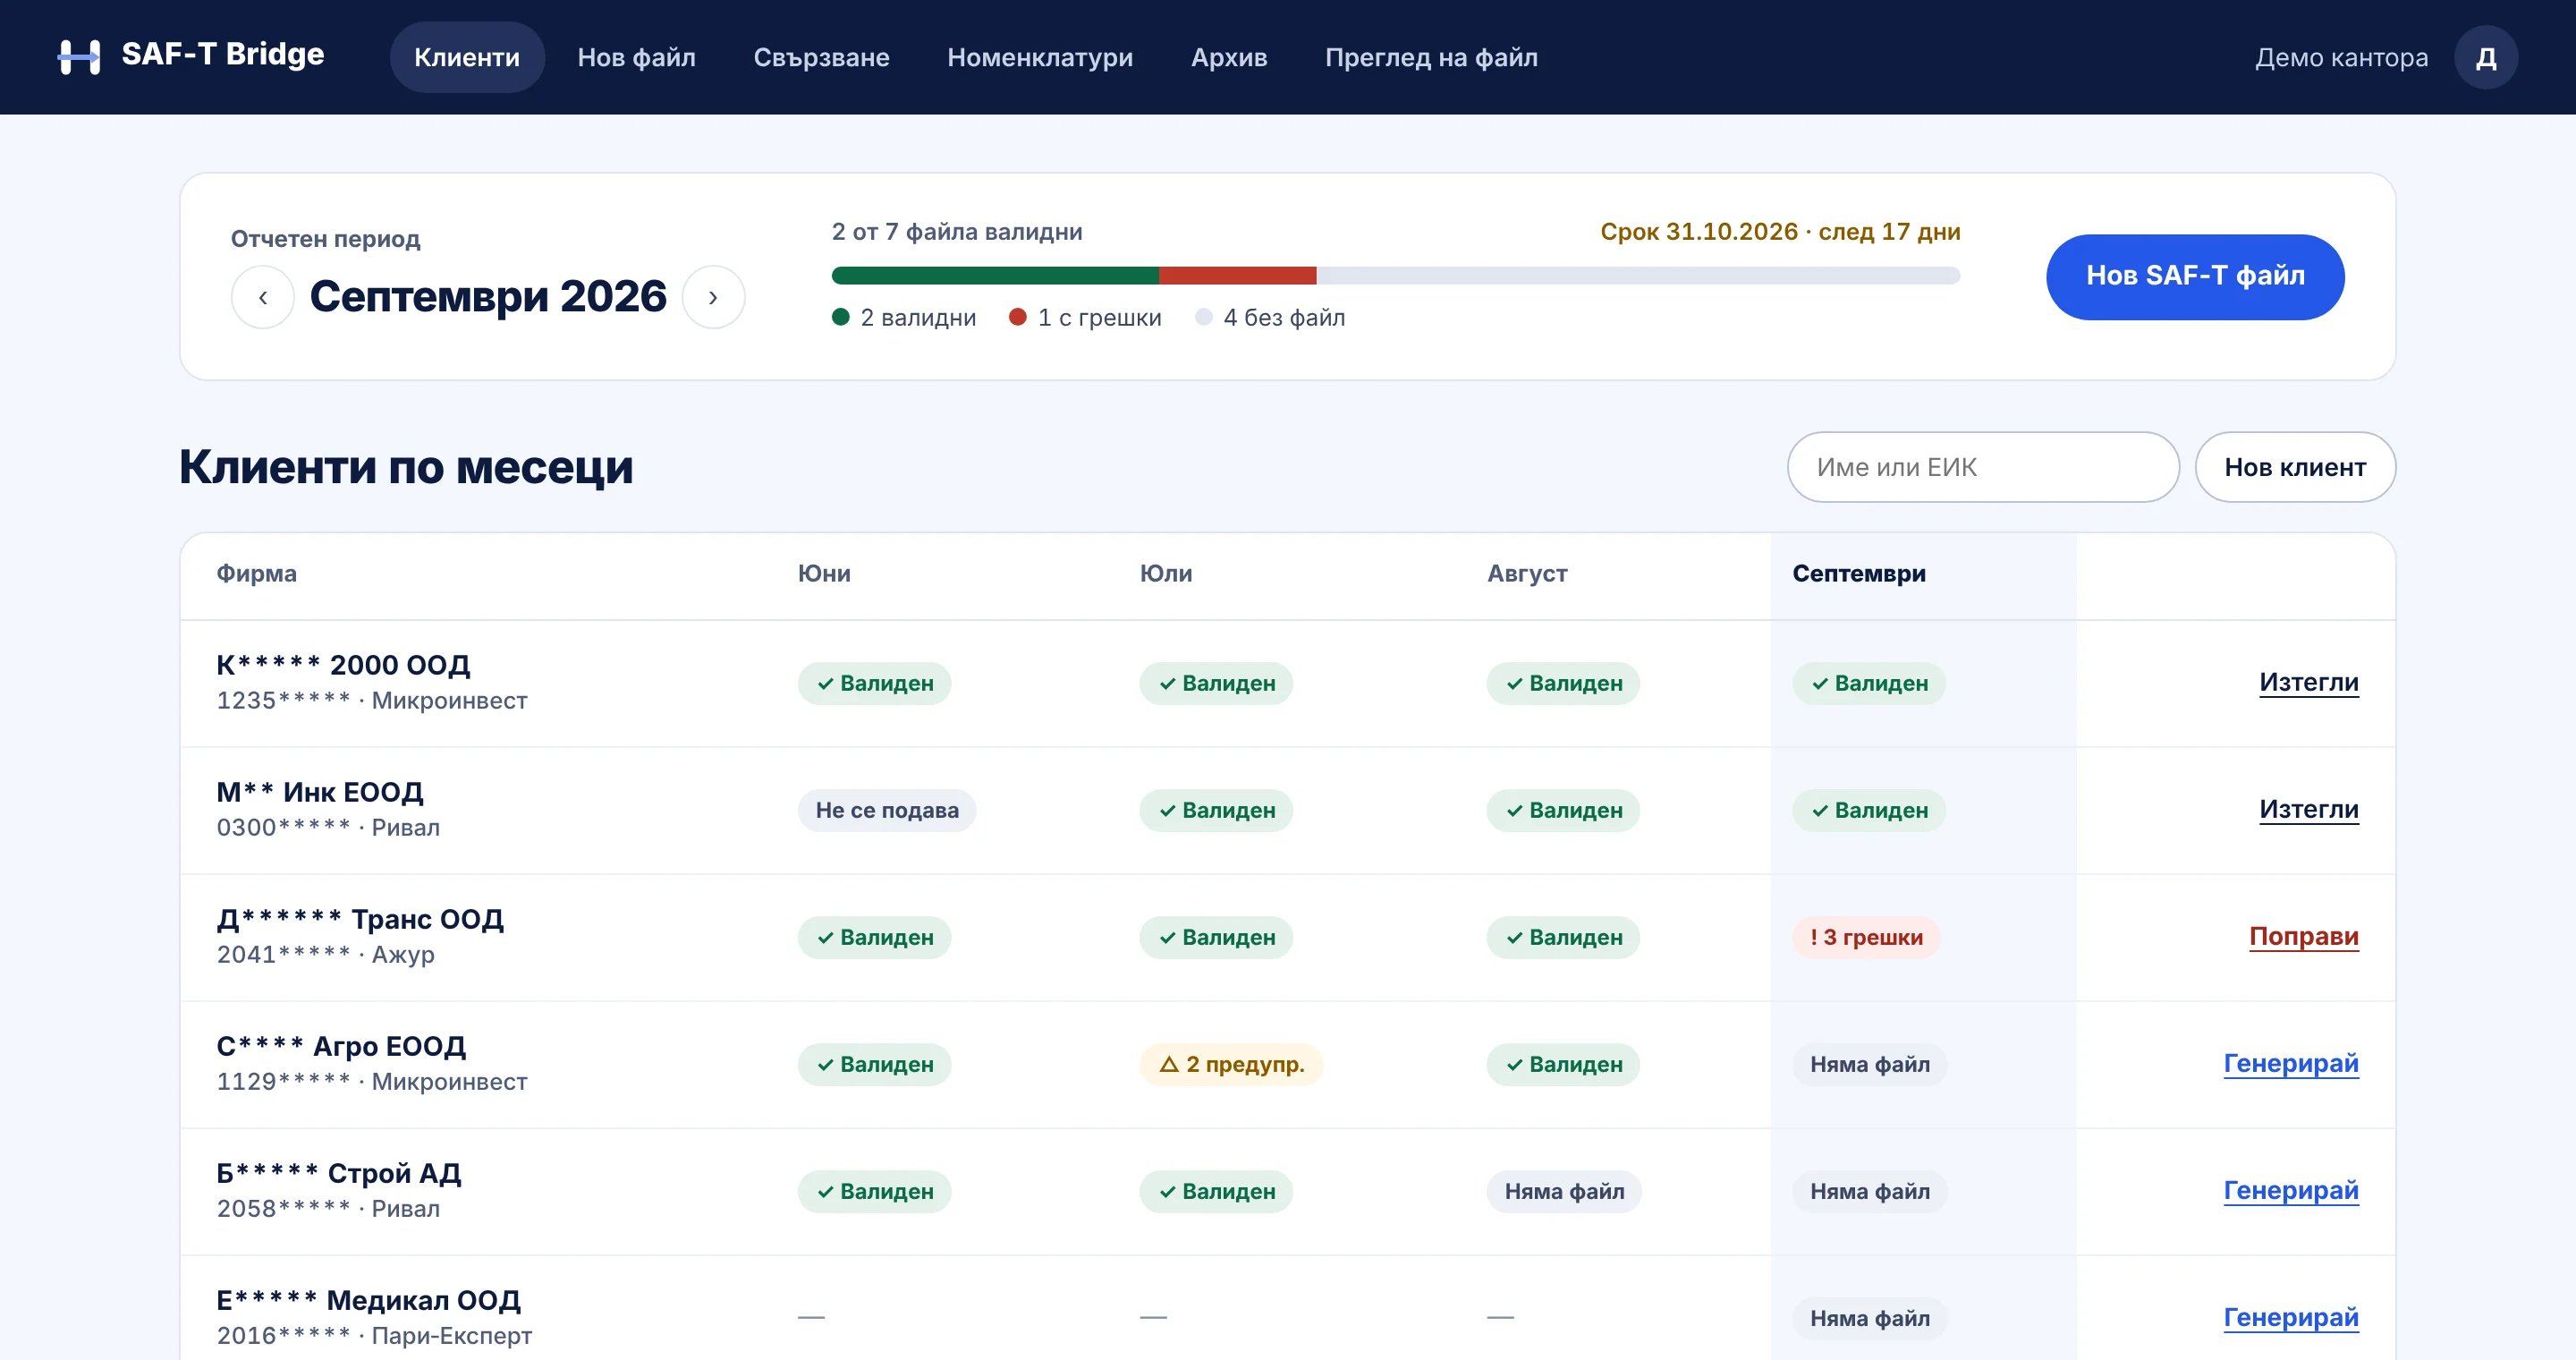Click Поправи for Д****** Транс ООД

[x=2303, y=936]
